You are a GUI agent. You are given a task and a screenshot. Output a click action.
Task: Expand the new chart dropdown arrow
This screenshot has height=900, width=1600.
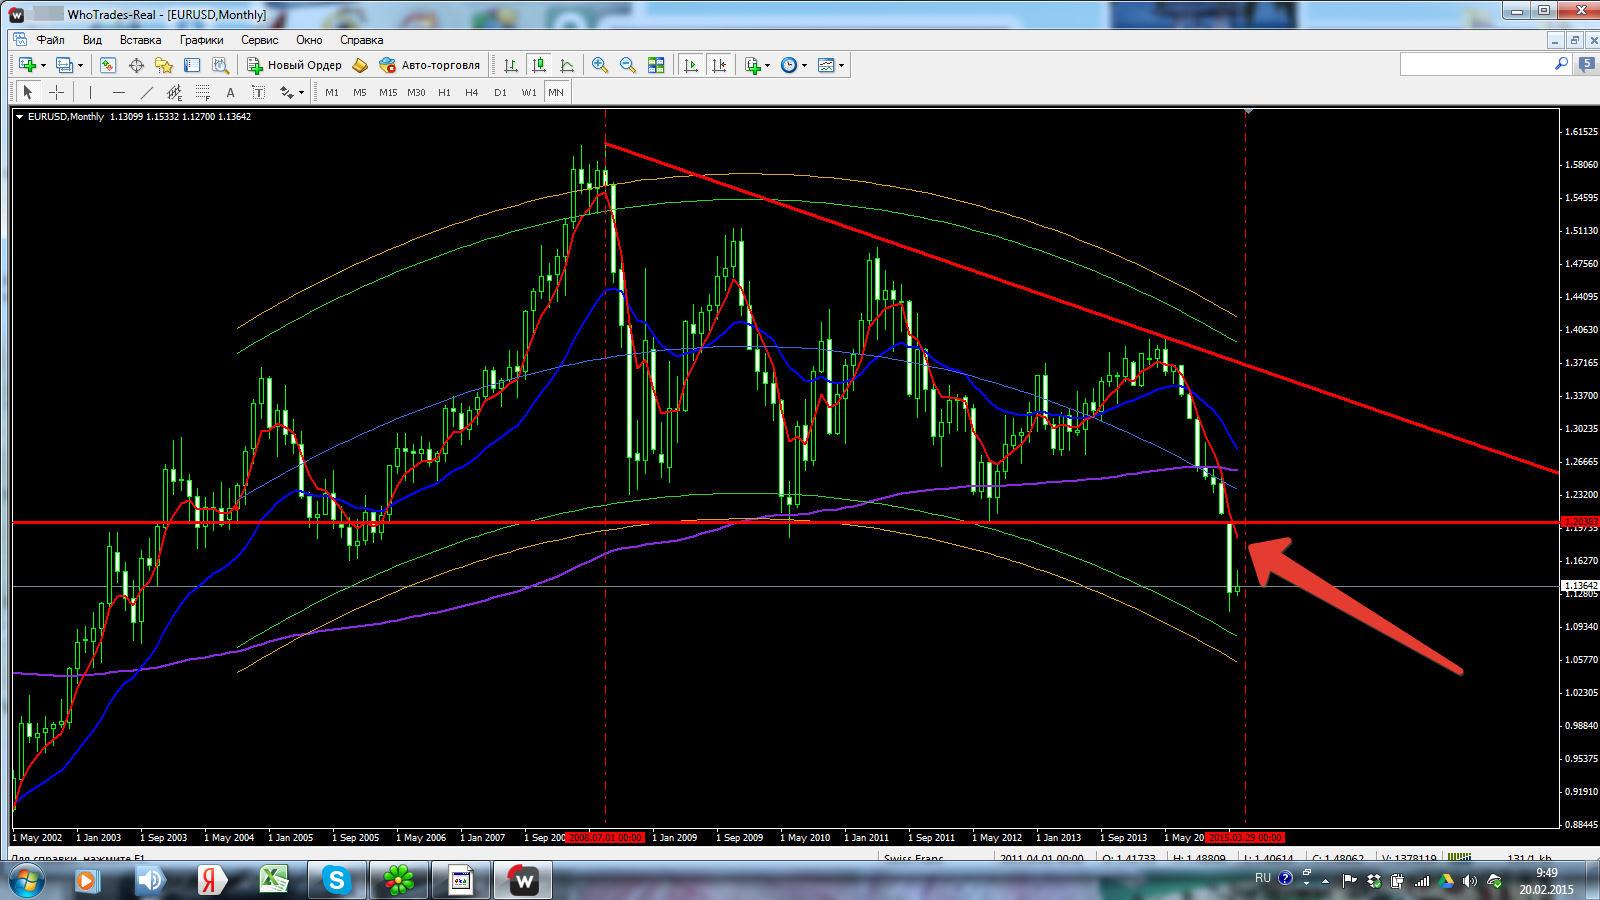43,66
